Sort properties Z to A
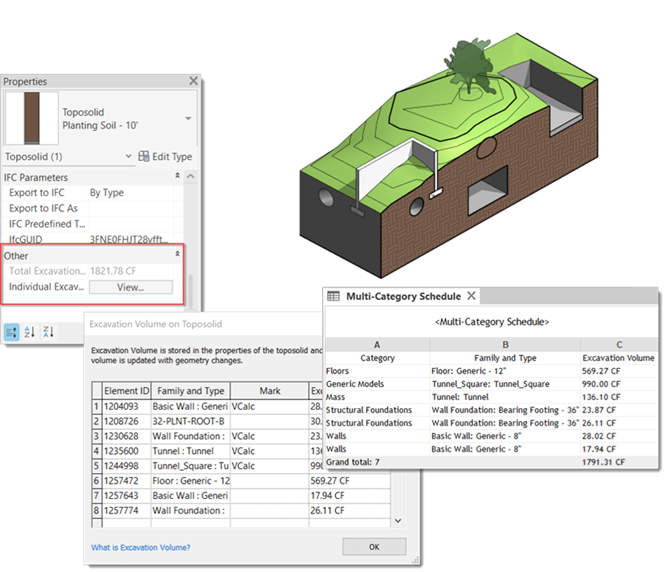 [x=48, y=332]
